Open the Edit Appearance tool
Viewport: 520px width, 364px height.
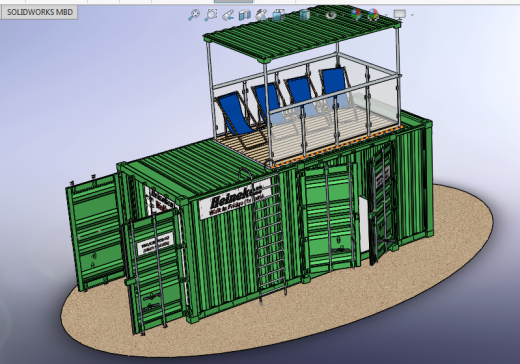click(356, 15)
